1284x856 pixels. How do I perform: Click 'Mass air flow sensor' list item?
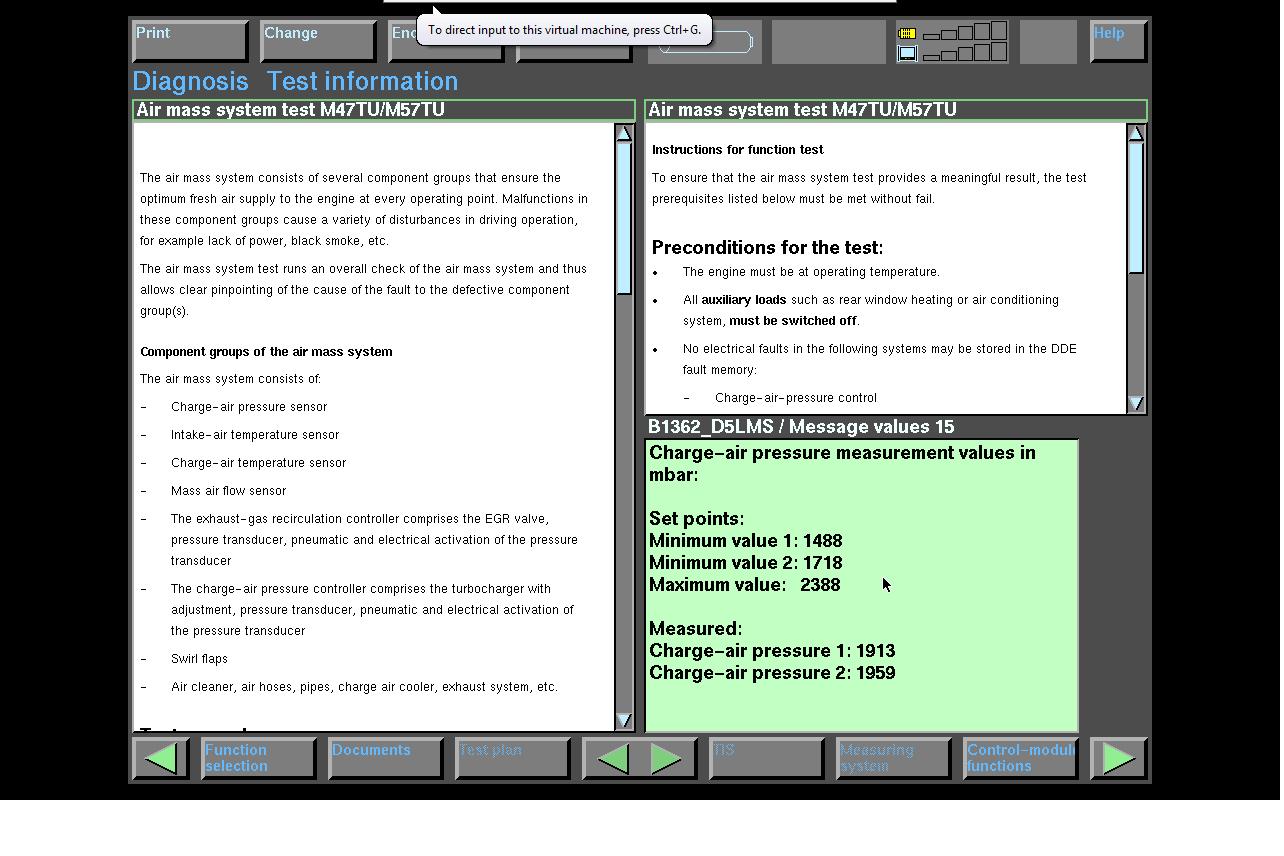[x=229, y=491]
